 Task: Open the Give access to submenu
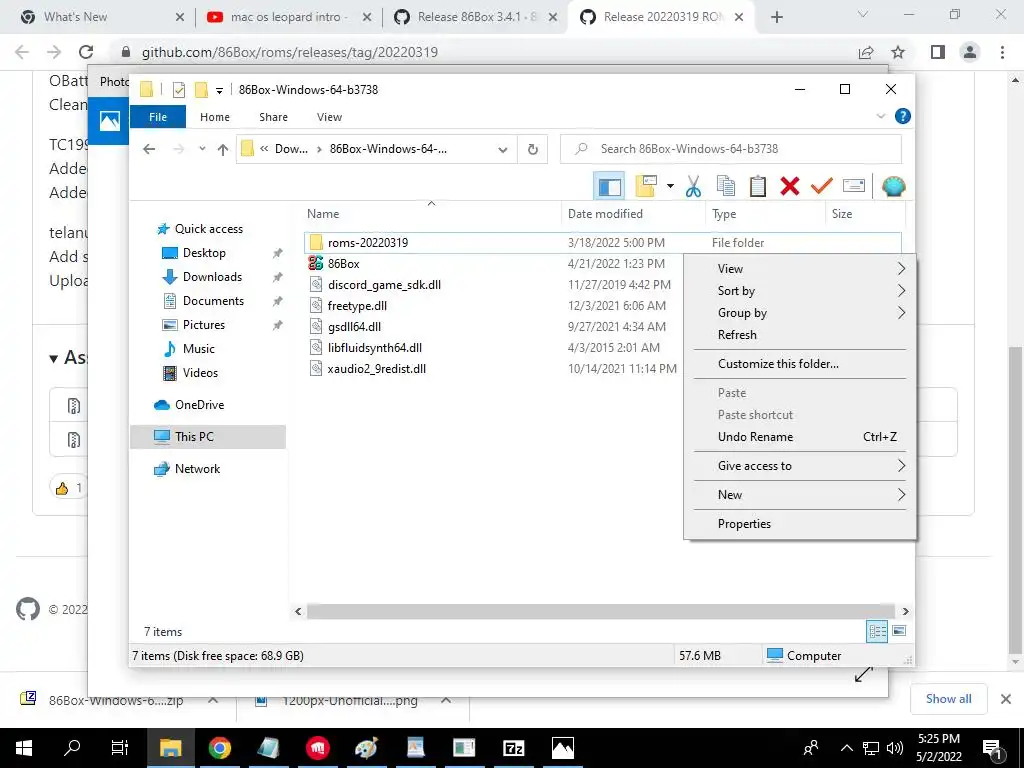click(x=800, y=466)
